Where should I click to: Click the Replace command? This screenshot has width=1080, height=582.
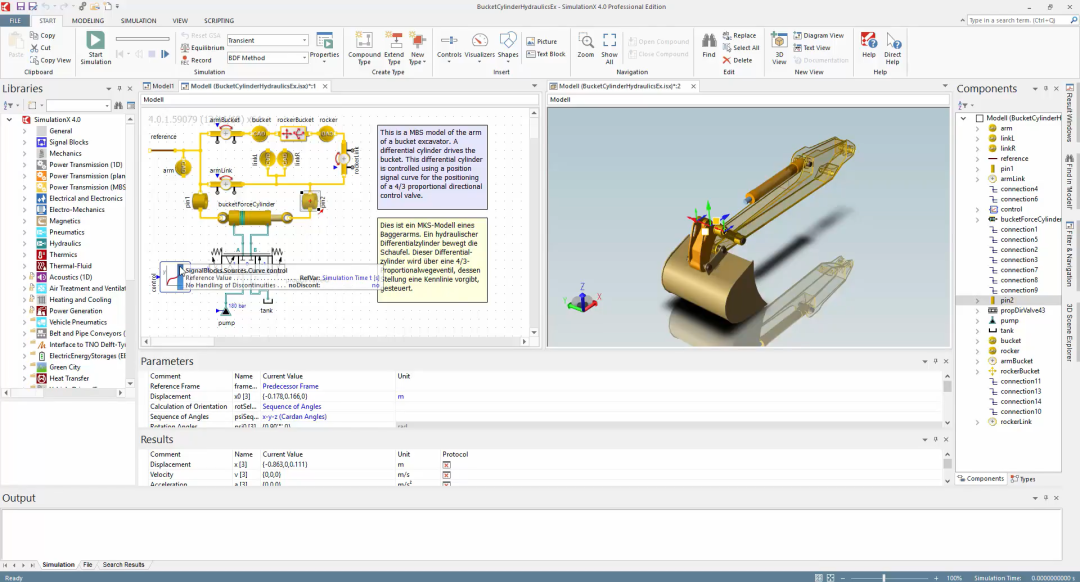click(x=739, y=35)
